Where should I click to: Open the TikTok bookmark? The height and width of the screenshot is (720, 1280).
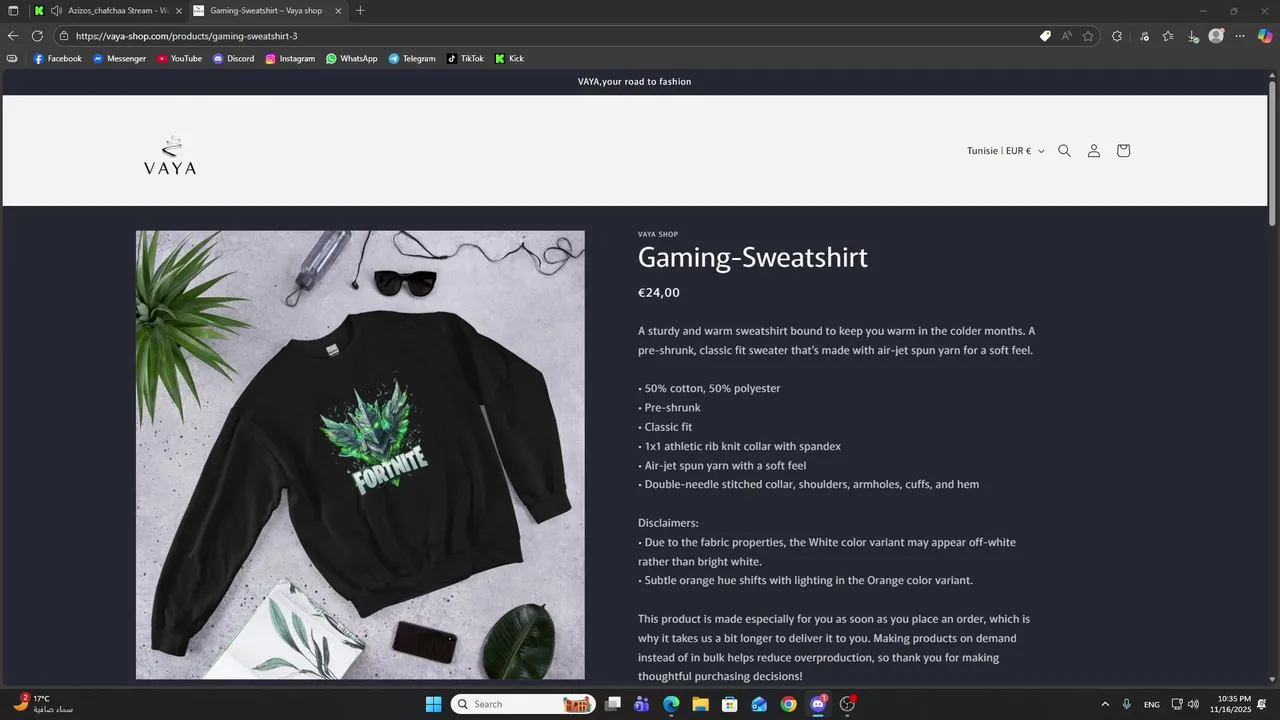[x=465, y=59]
